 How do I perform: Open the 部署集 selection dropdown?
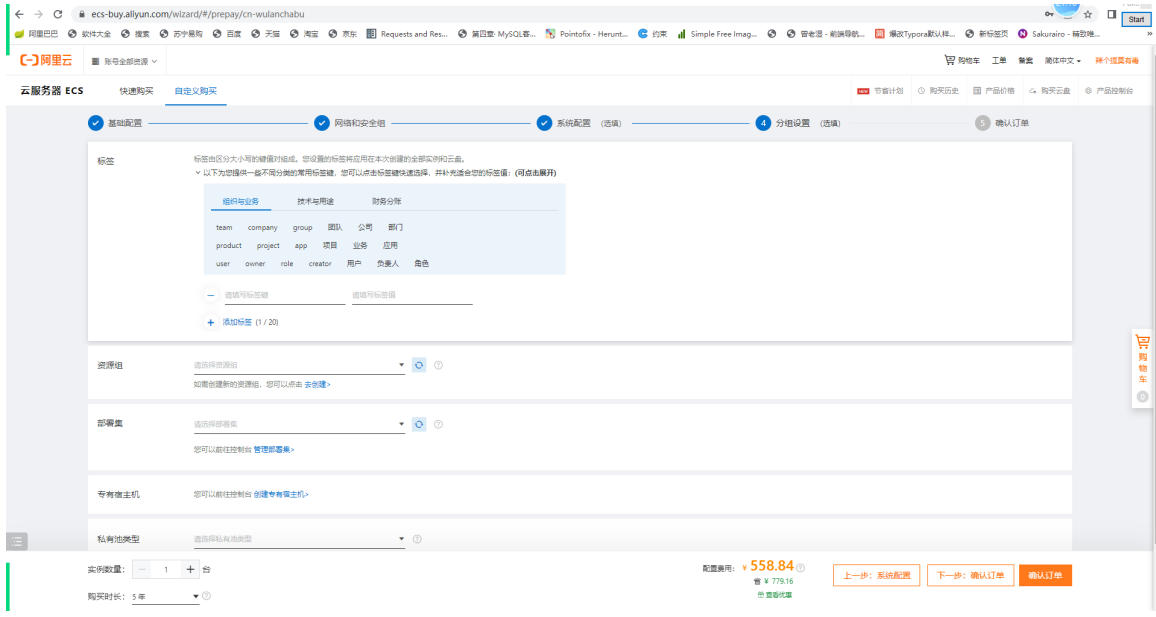[x=299, y=424]
